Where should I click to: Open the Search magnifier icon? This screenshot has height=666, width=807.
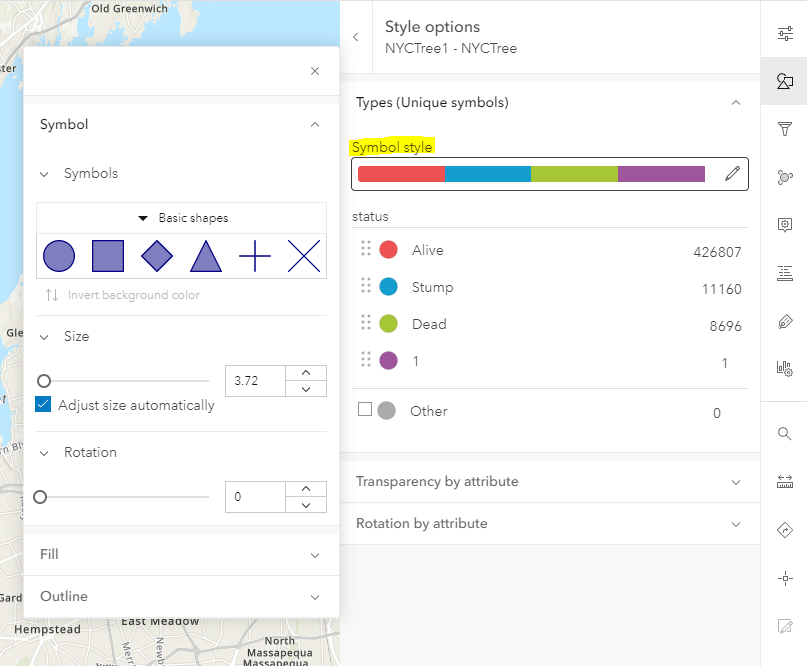click(x=784, y=433)
